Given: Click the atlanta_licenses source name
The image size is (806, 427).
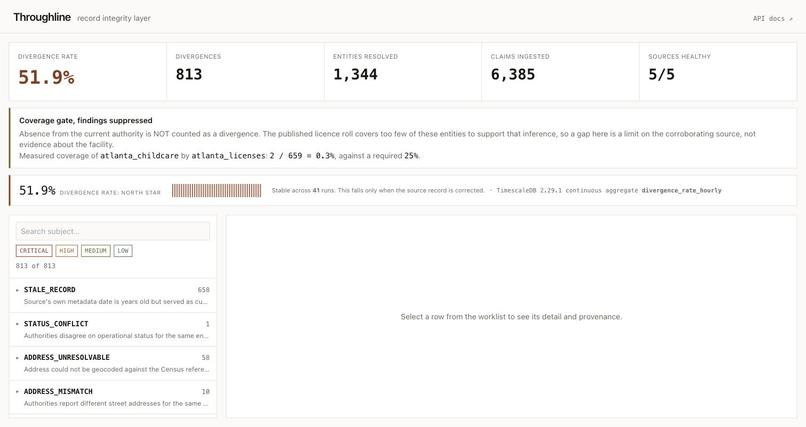Looking at the screenshot, I should [x=228, y=155].
